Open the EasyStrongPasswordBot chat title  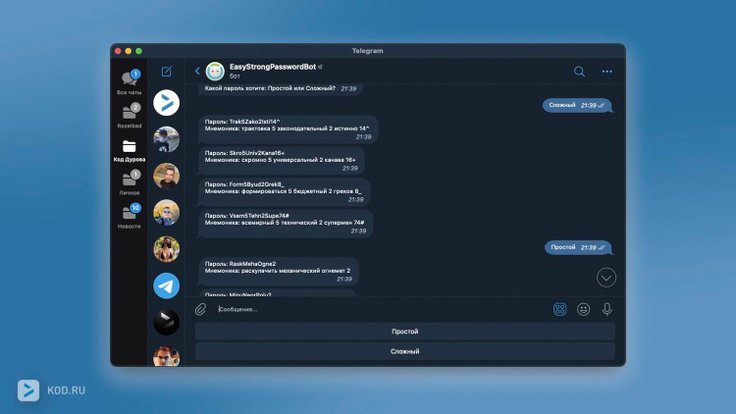(x=273, y=67)
